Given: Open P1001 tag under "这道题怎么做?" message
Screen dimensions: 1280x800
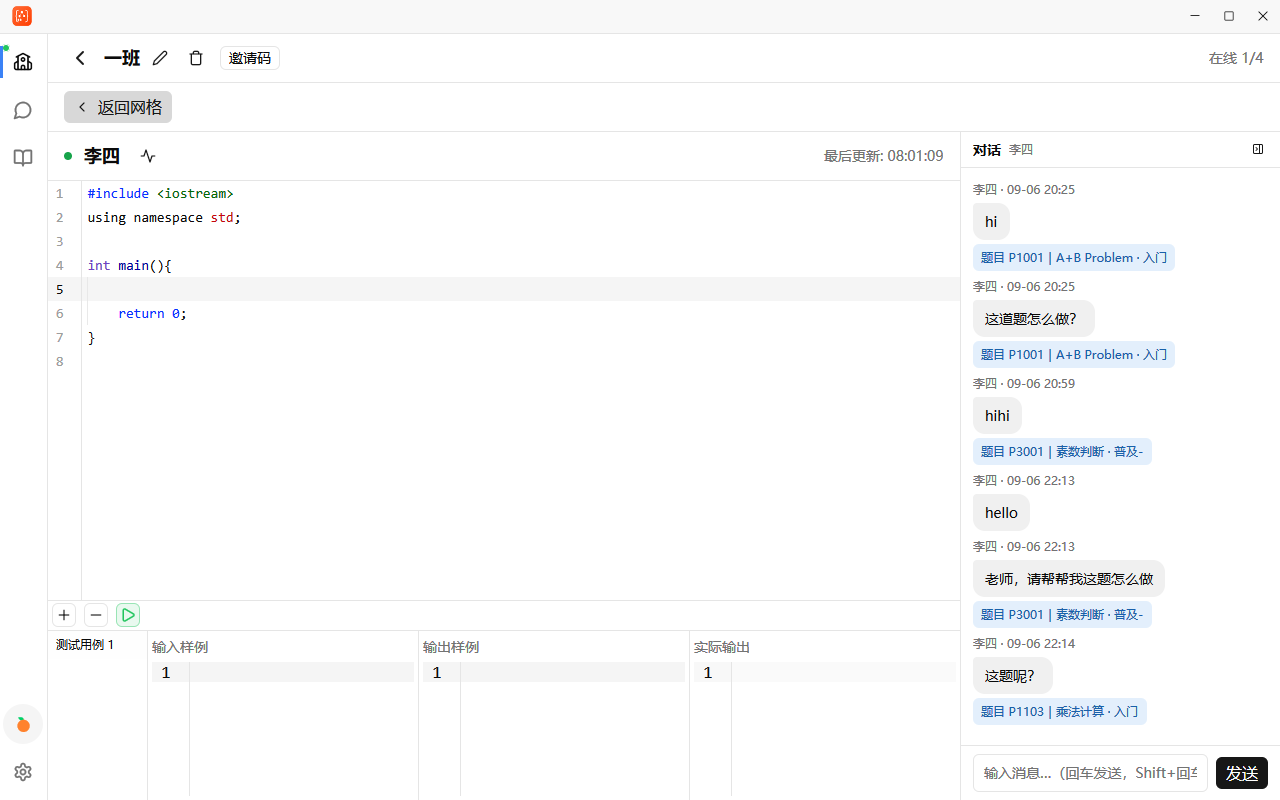Looking at the screenshot, I should click(x=1074, y=355).
